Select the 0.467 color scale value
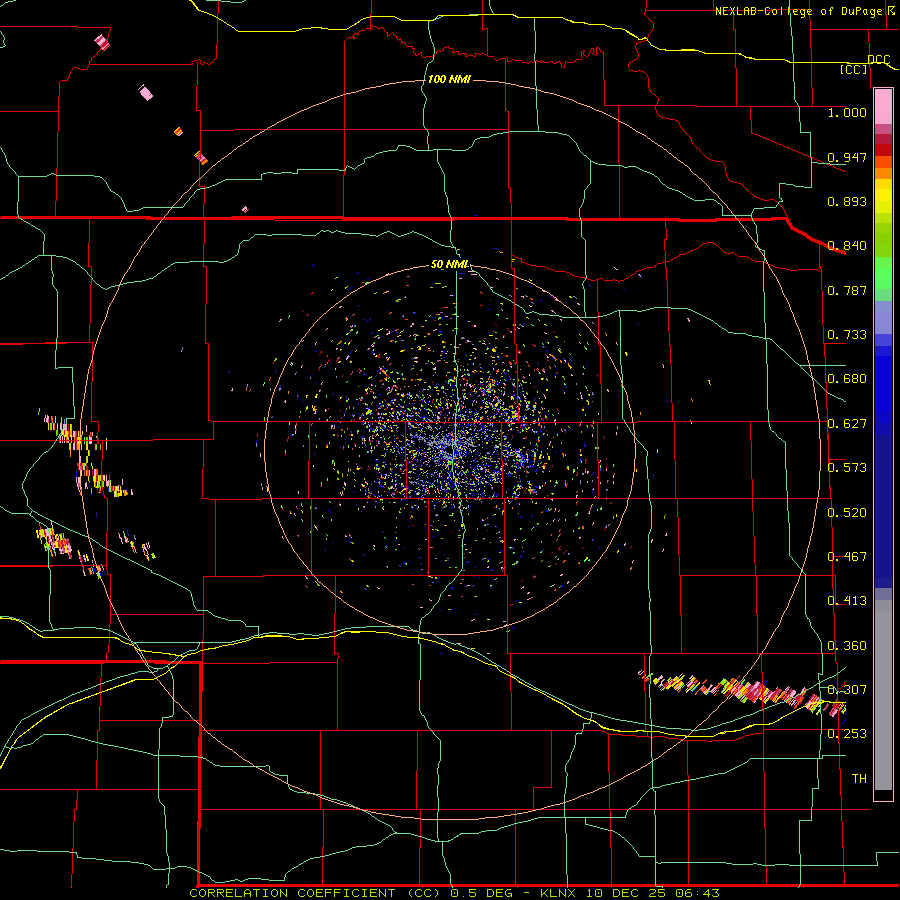 point(847,557)
